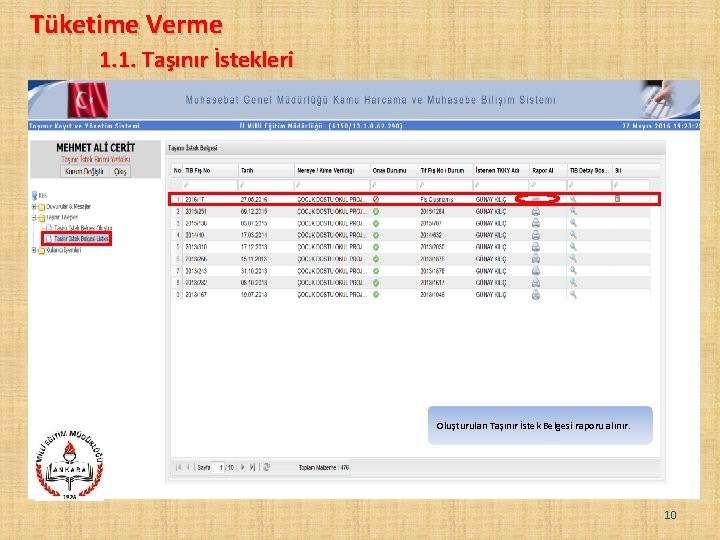Image resolution: width=720 pixels, height=540 pixels.
Task: Click the Nereye / Kime Verildiği filter field
Action: coord(332,185)
